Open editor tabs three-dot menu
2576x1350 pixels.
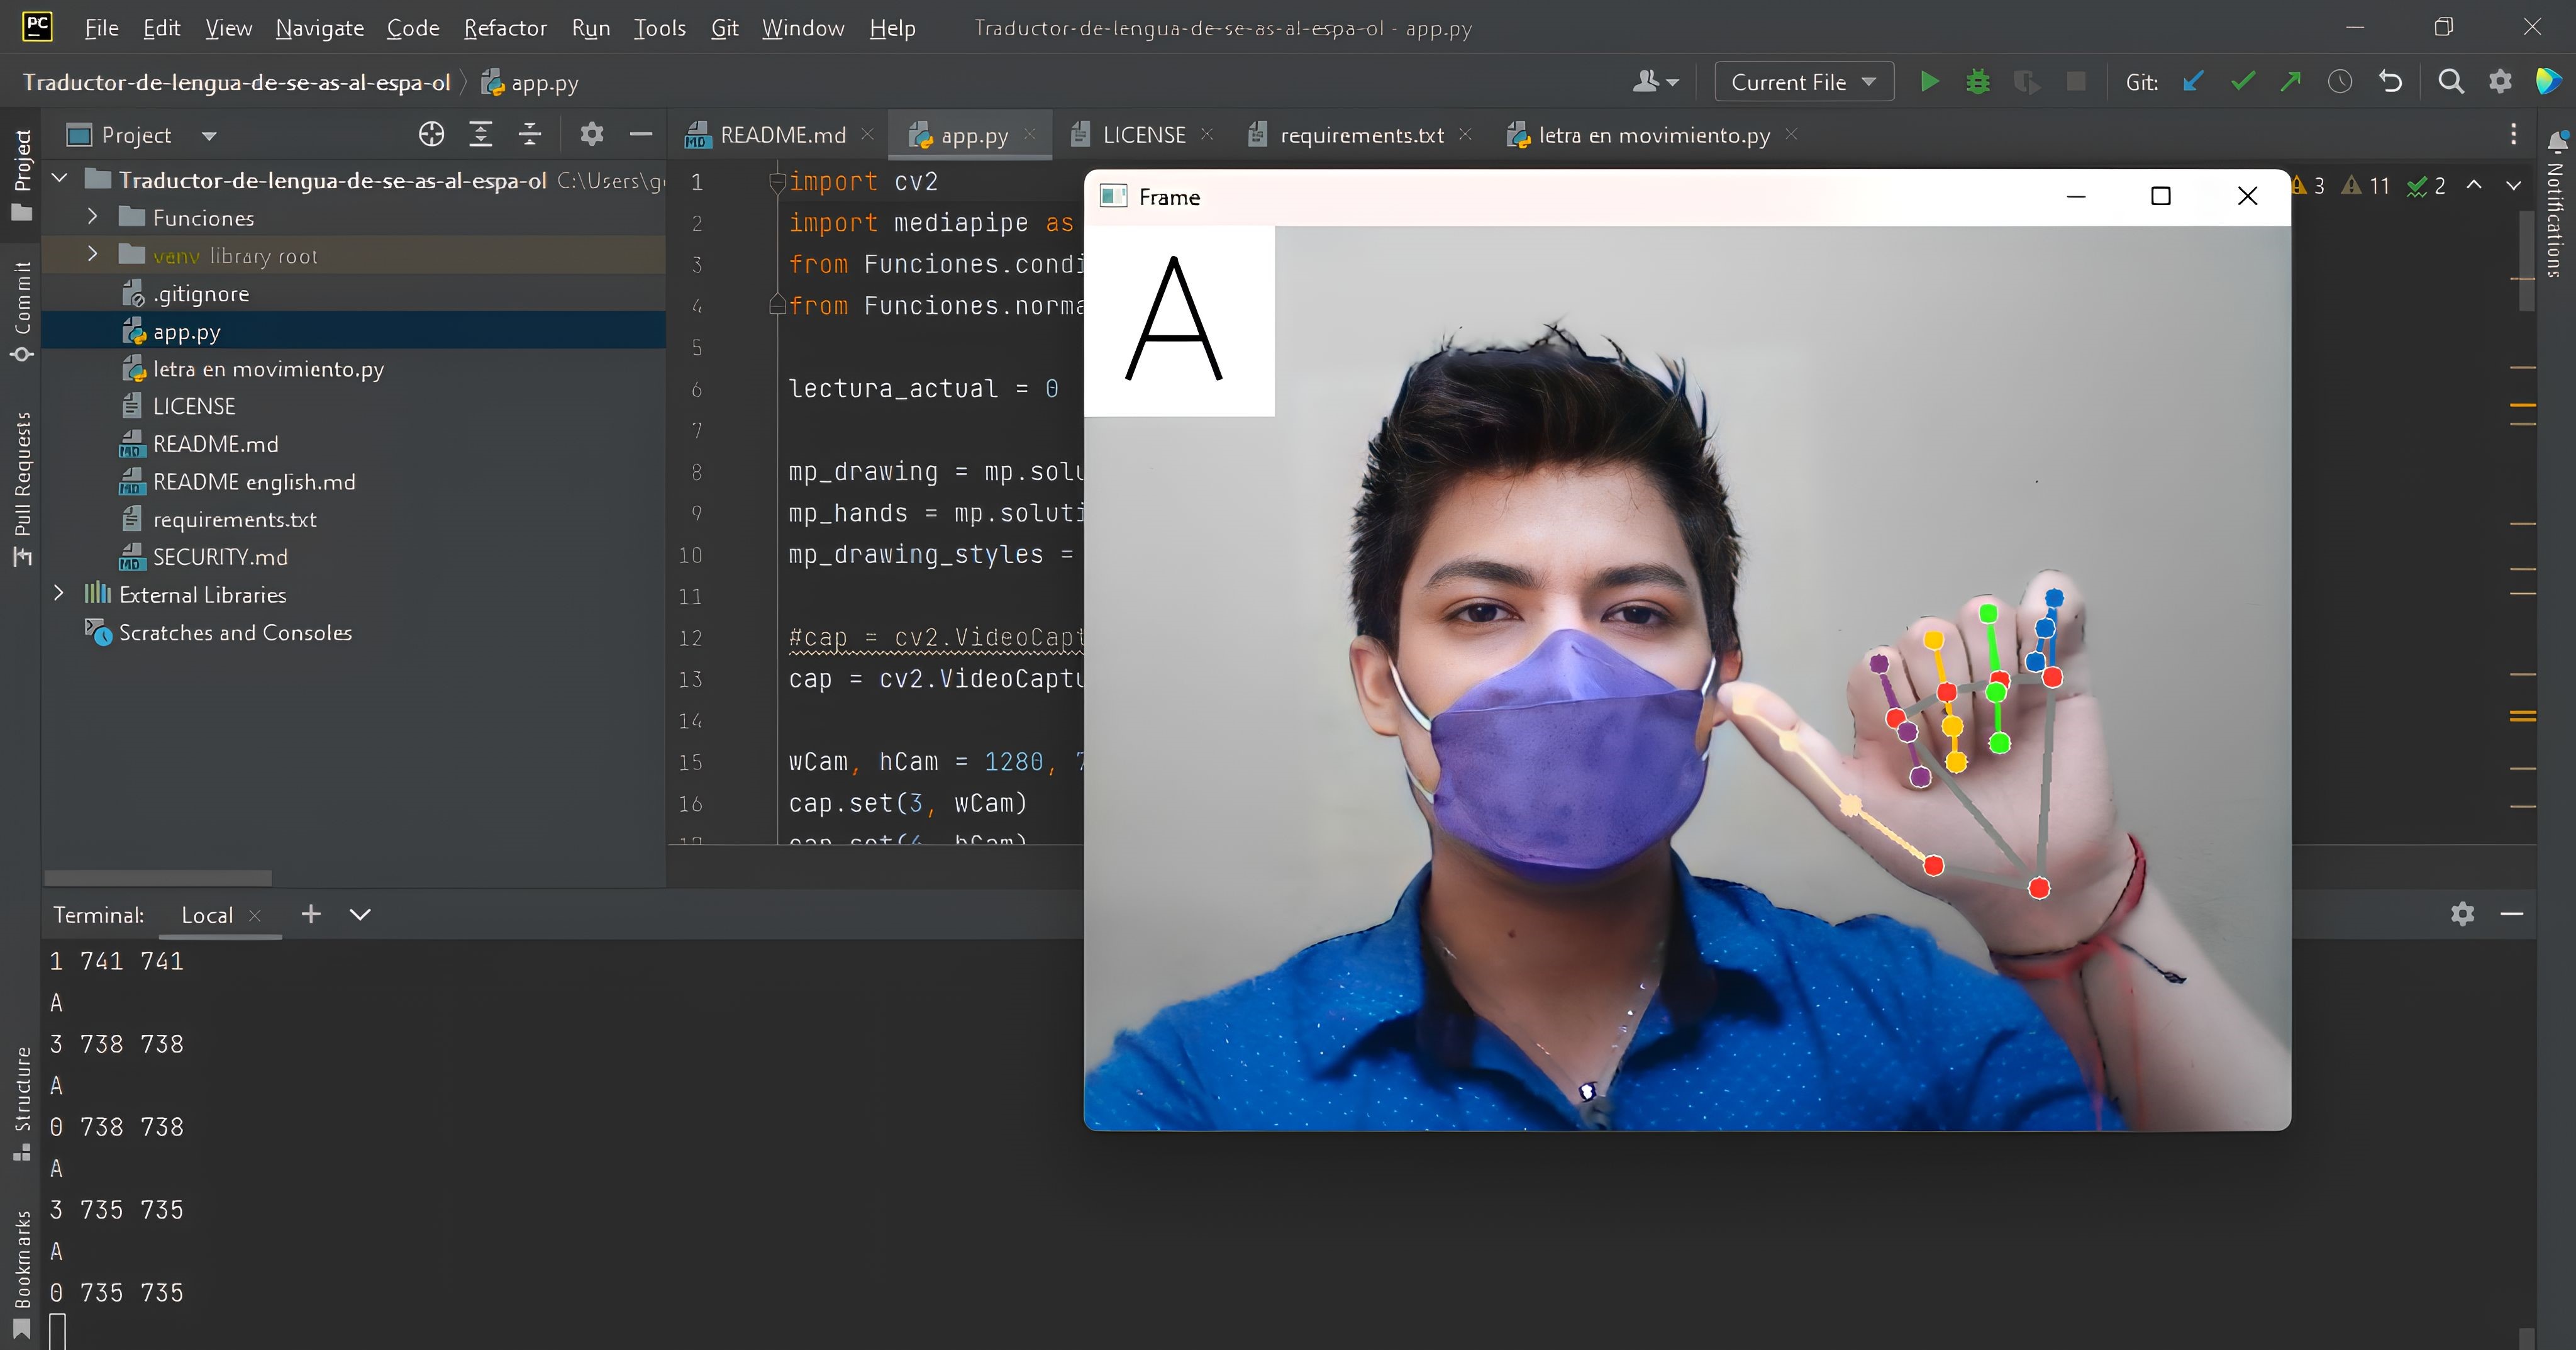pos(2514,134)
